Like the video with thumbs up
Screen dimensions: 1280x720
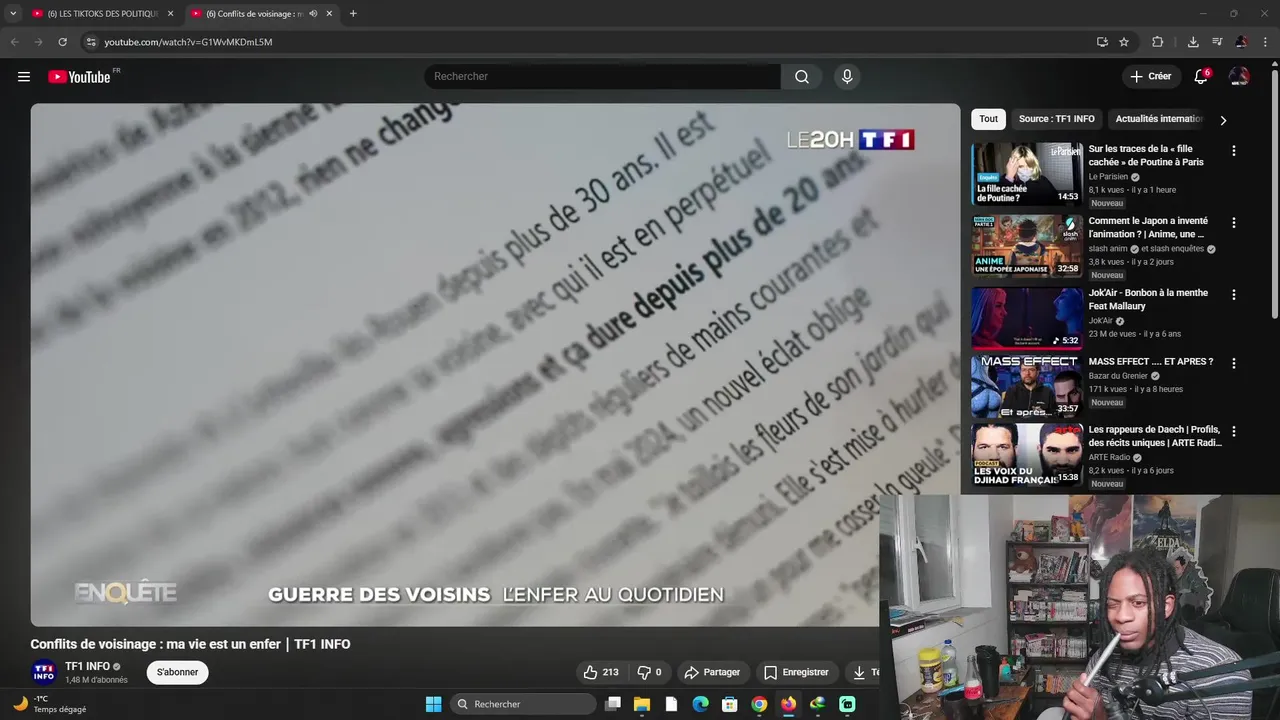click(601, 672)
